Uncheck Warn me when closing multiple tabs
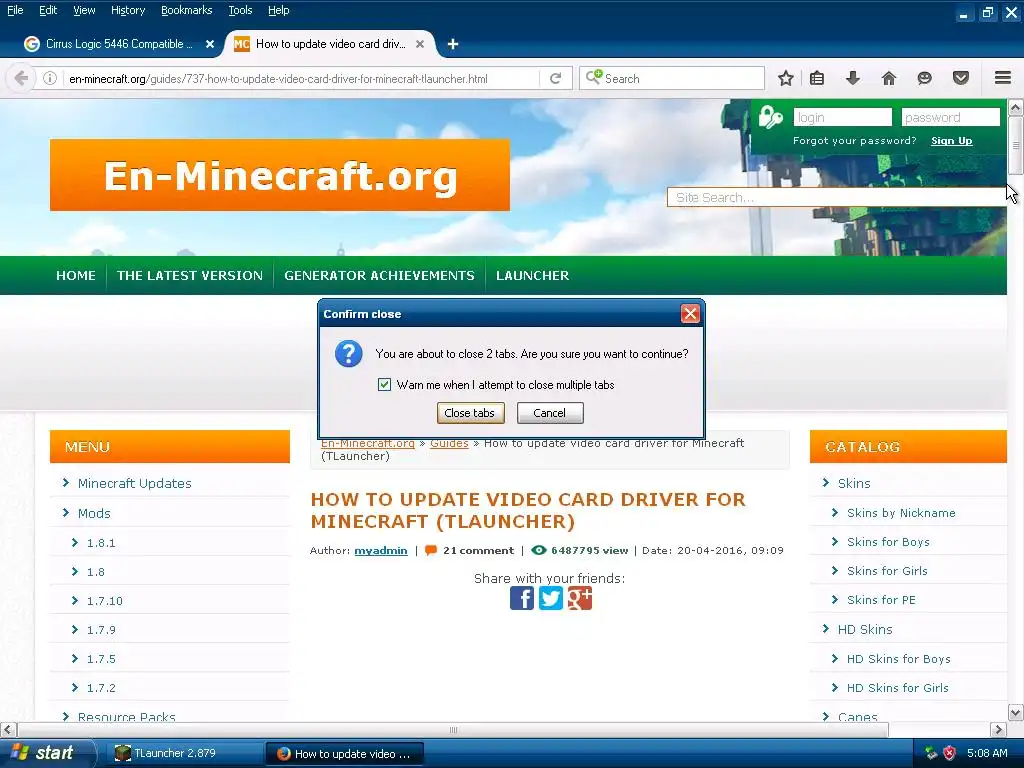Screen dimensions: 1024x768 [384, 385]
